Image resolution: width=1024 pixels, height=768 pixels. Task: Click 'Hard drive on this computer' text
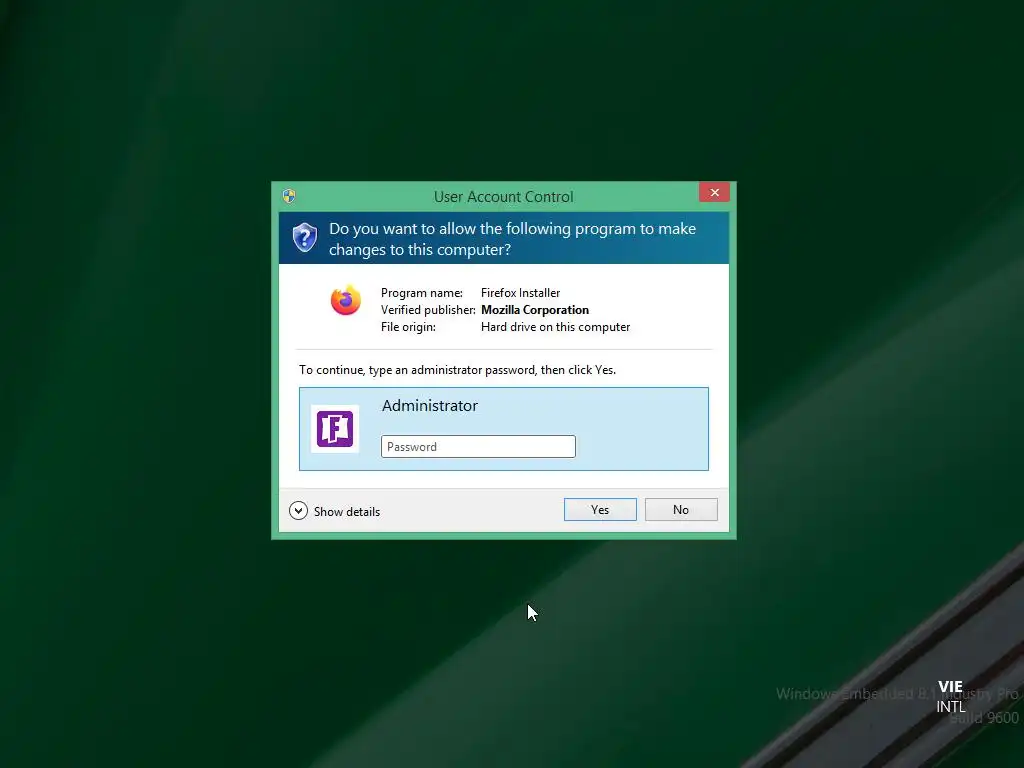pos(555,327)
